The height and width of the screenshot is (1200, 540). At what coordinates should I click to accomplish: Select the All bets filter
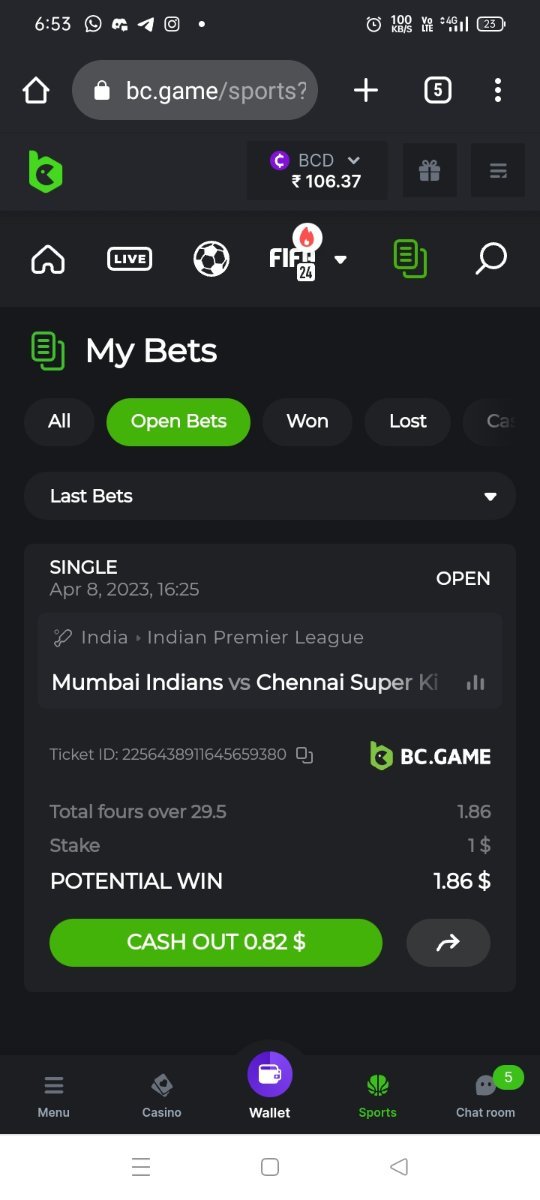tap(59, 421)
